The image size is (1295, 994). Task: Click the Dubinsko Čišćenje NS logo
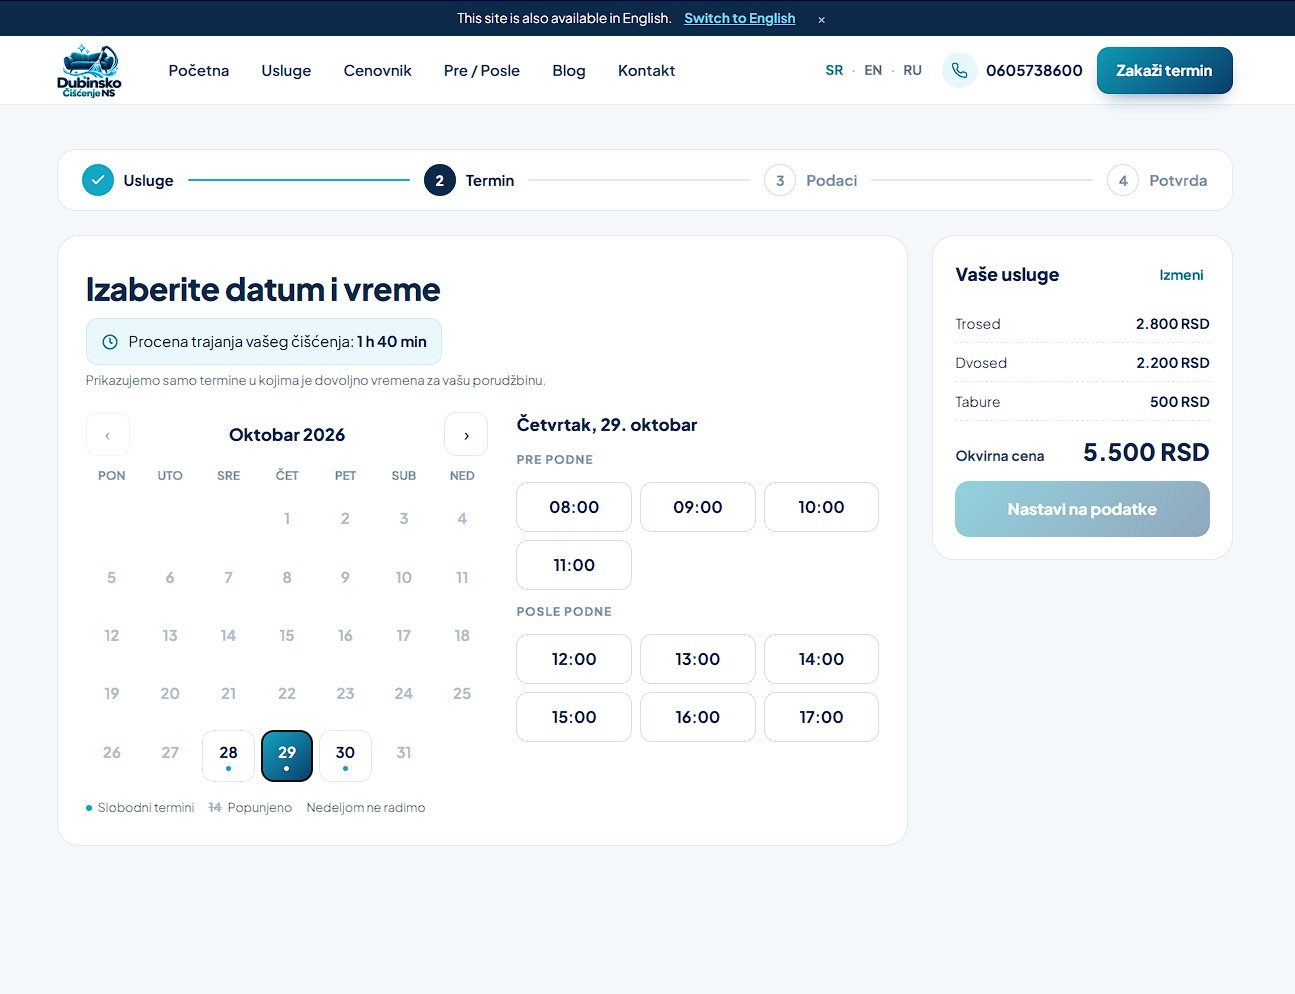point(89,70)
